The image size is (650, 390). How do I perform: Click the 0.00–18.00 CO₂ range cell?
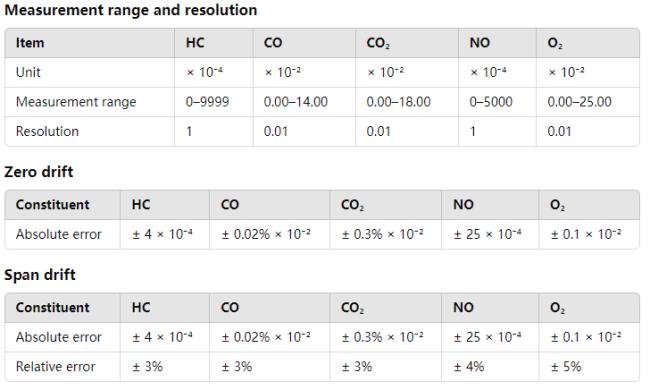click(x=398, y=102)
